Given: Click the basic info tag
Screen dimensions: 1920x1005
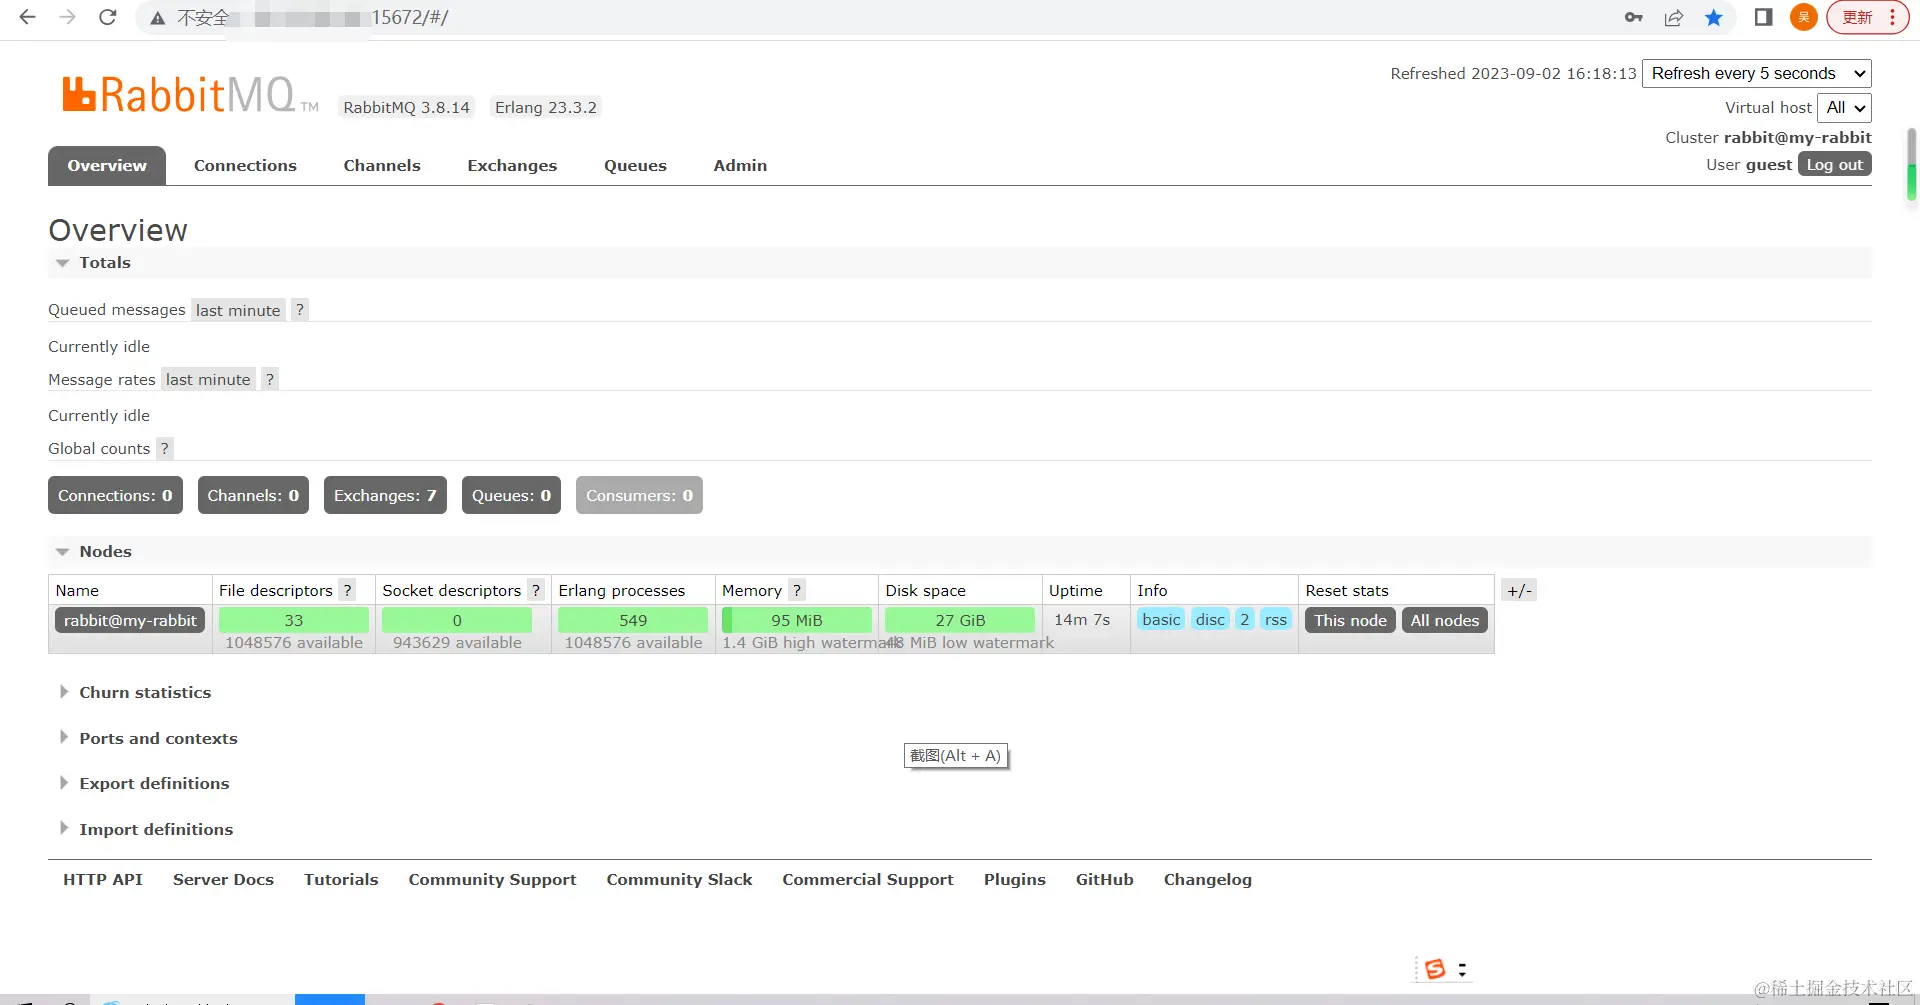Looking at the screenshot, I should coord(1161,619).
